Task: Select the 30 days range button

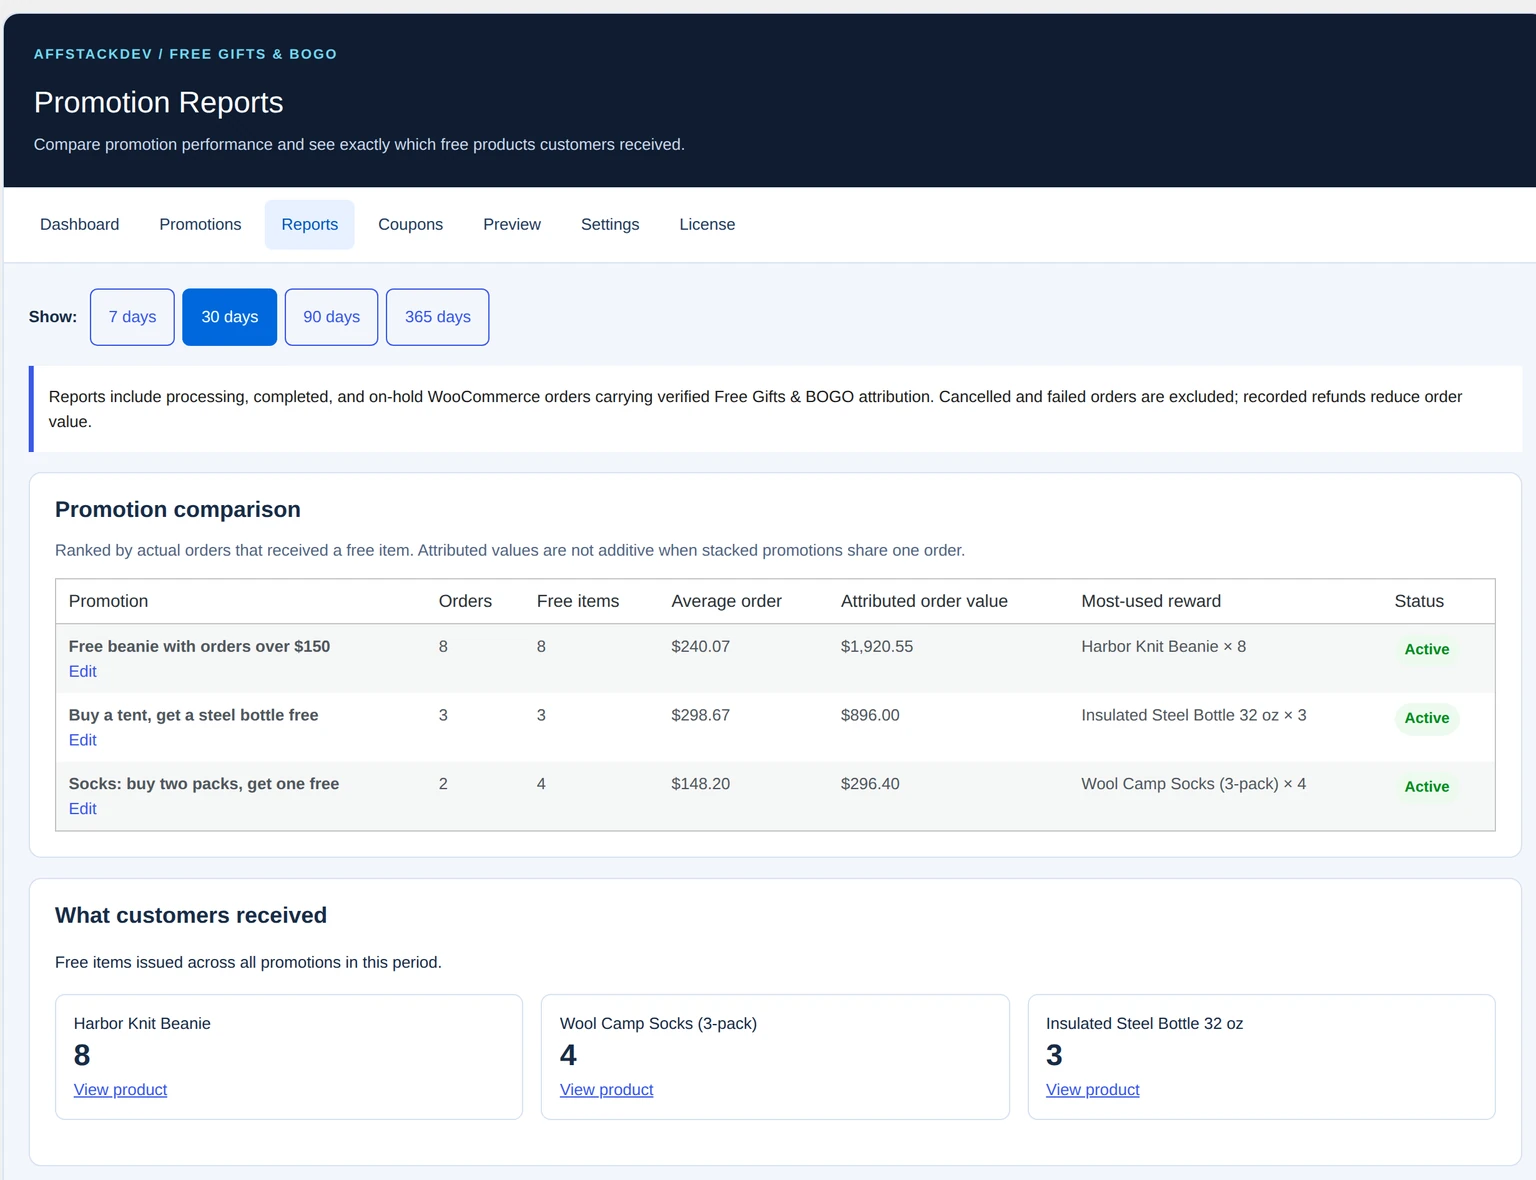Action: coord(229,317)
